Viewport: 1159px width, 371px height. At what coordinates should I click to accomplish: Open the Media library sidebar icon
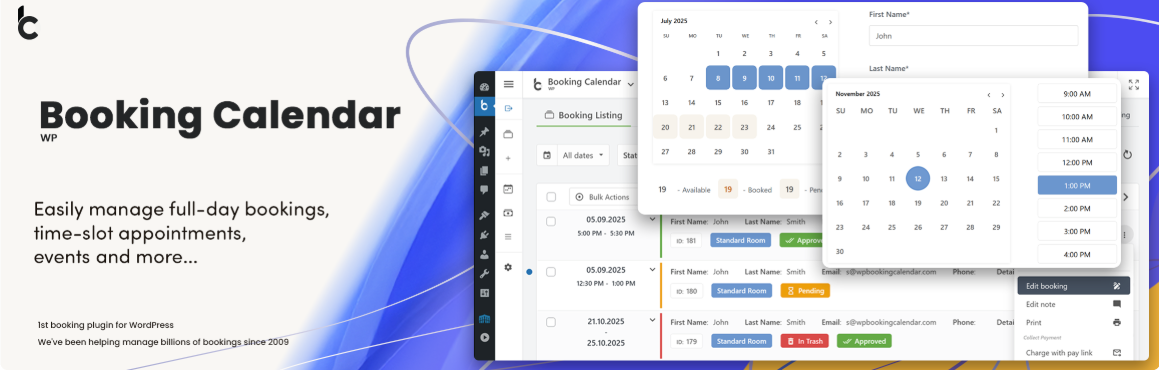point(484,152)
